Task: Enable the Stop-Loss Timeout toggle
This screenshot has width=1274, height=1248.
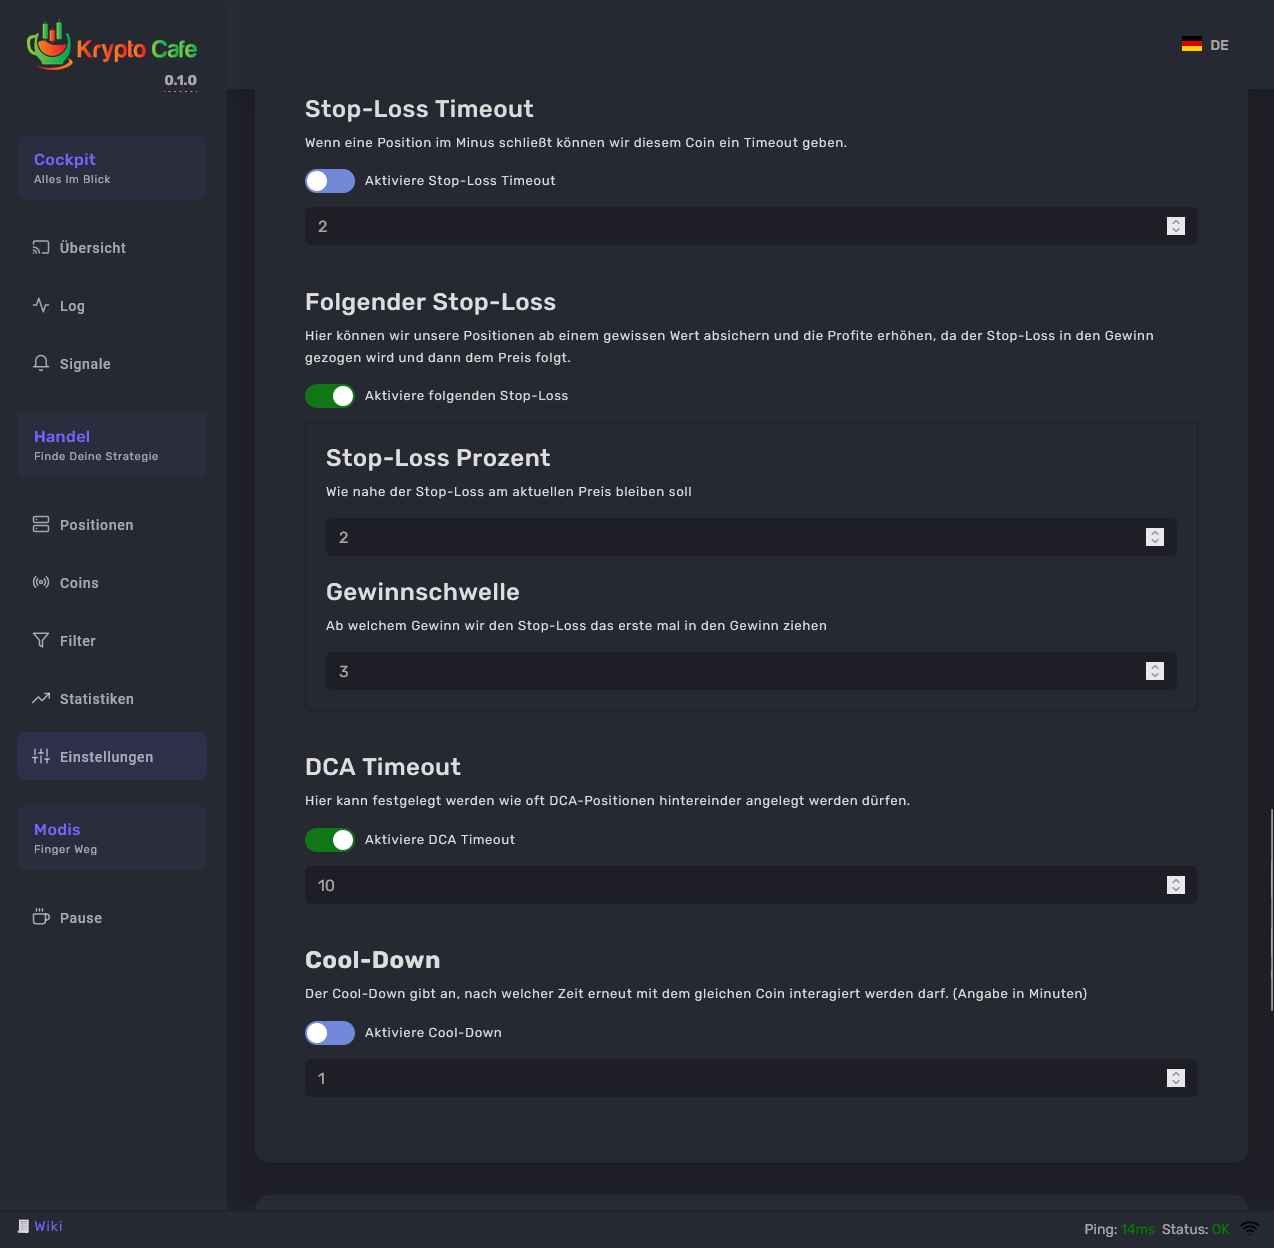Action: [330, 181]
